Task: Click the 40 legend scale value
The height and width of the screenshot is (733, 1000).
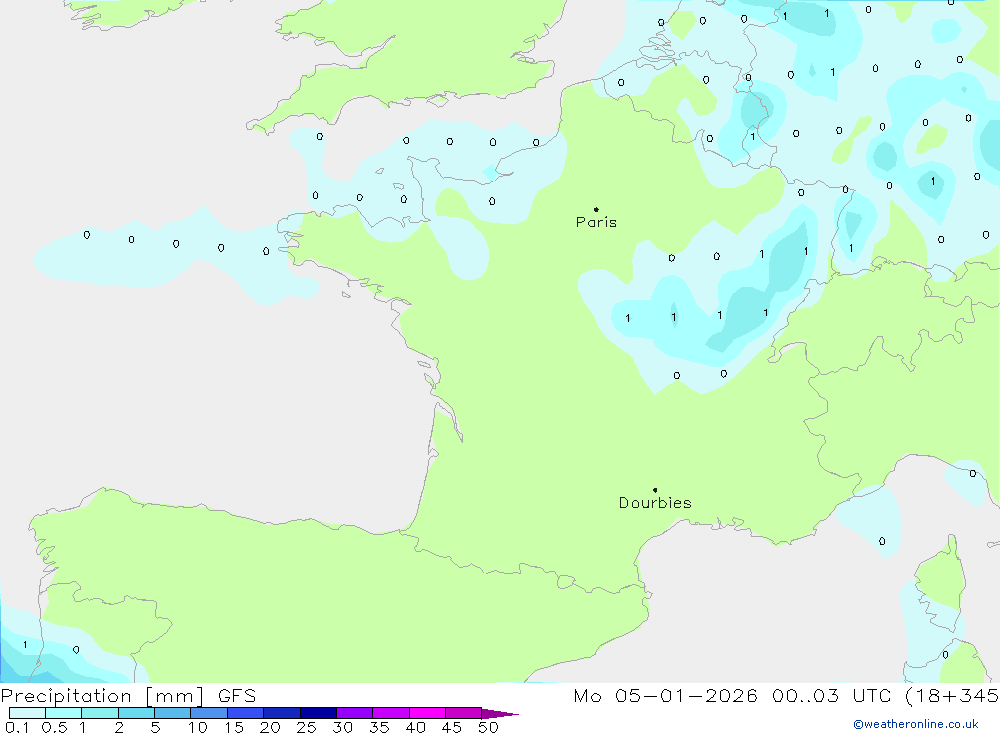Action: click(x=416, y=727)
